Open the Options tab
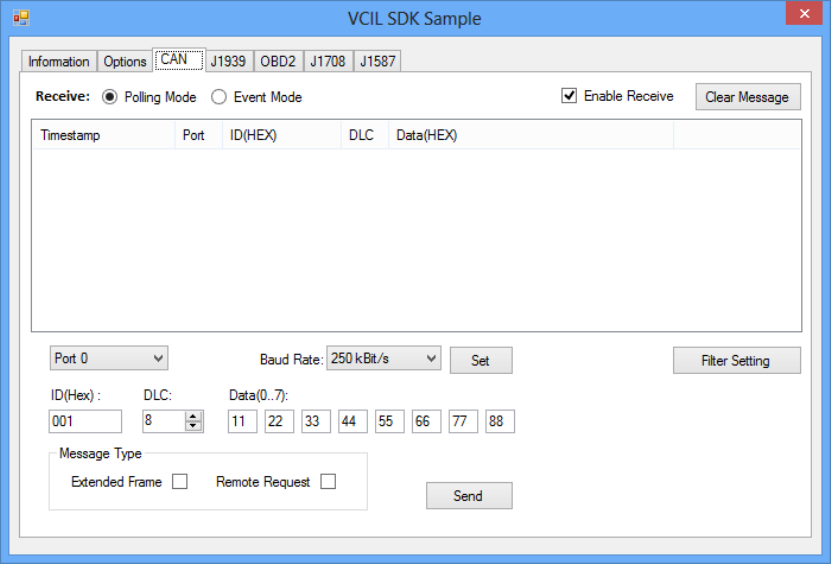 (x=125, y=61)
